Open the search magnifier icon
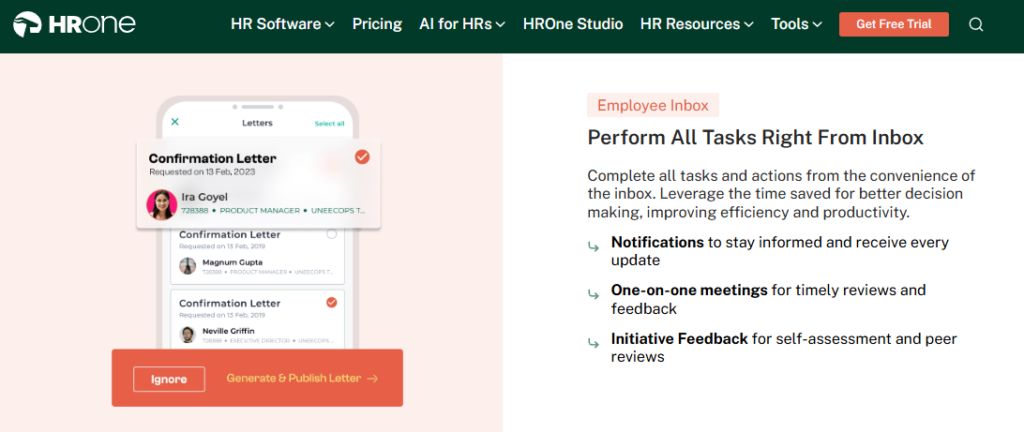This screenshot has height=432, width=1024. [976, 25]
